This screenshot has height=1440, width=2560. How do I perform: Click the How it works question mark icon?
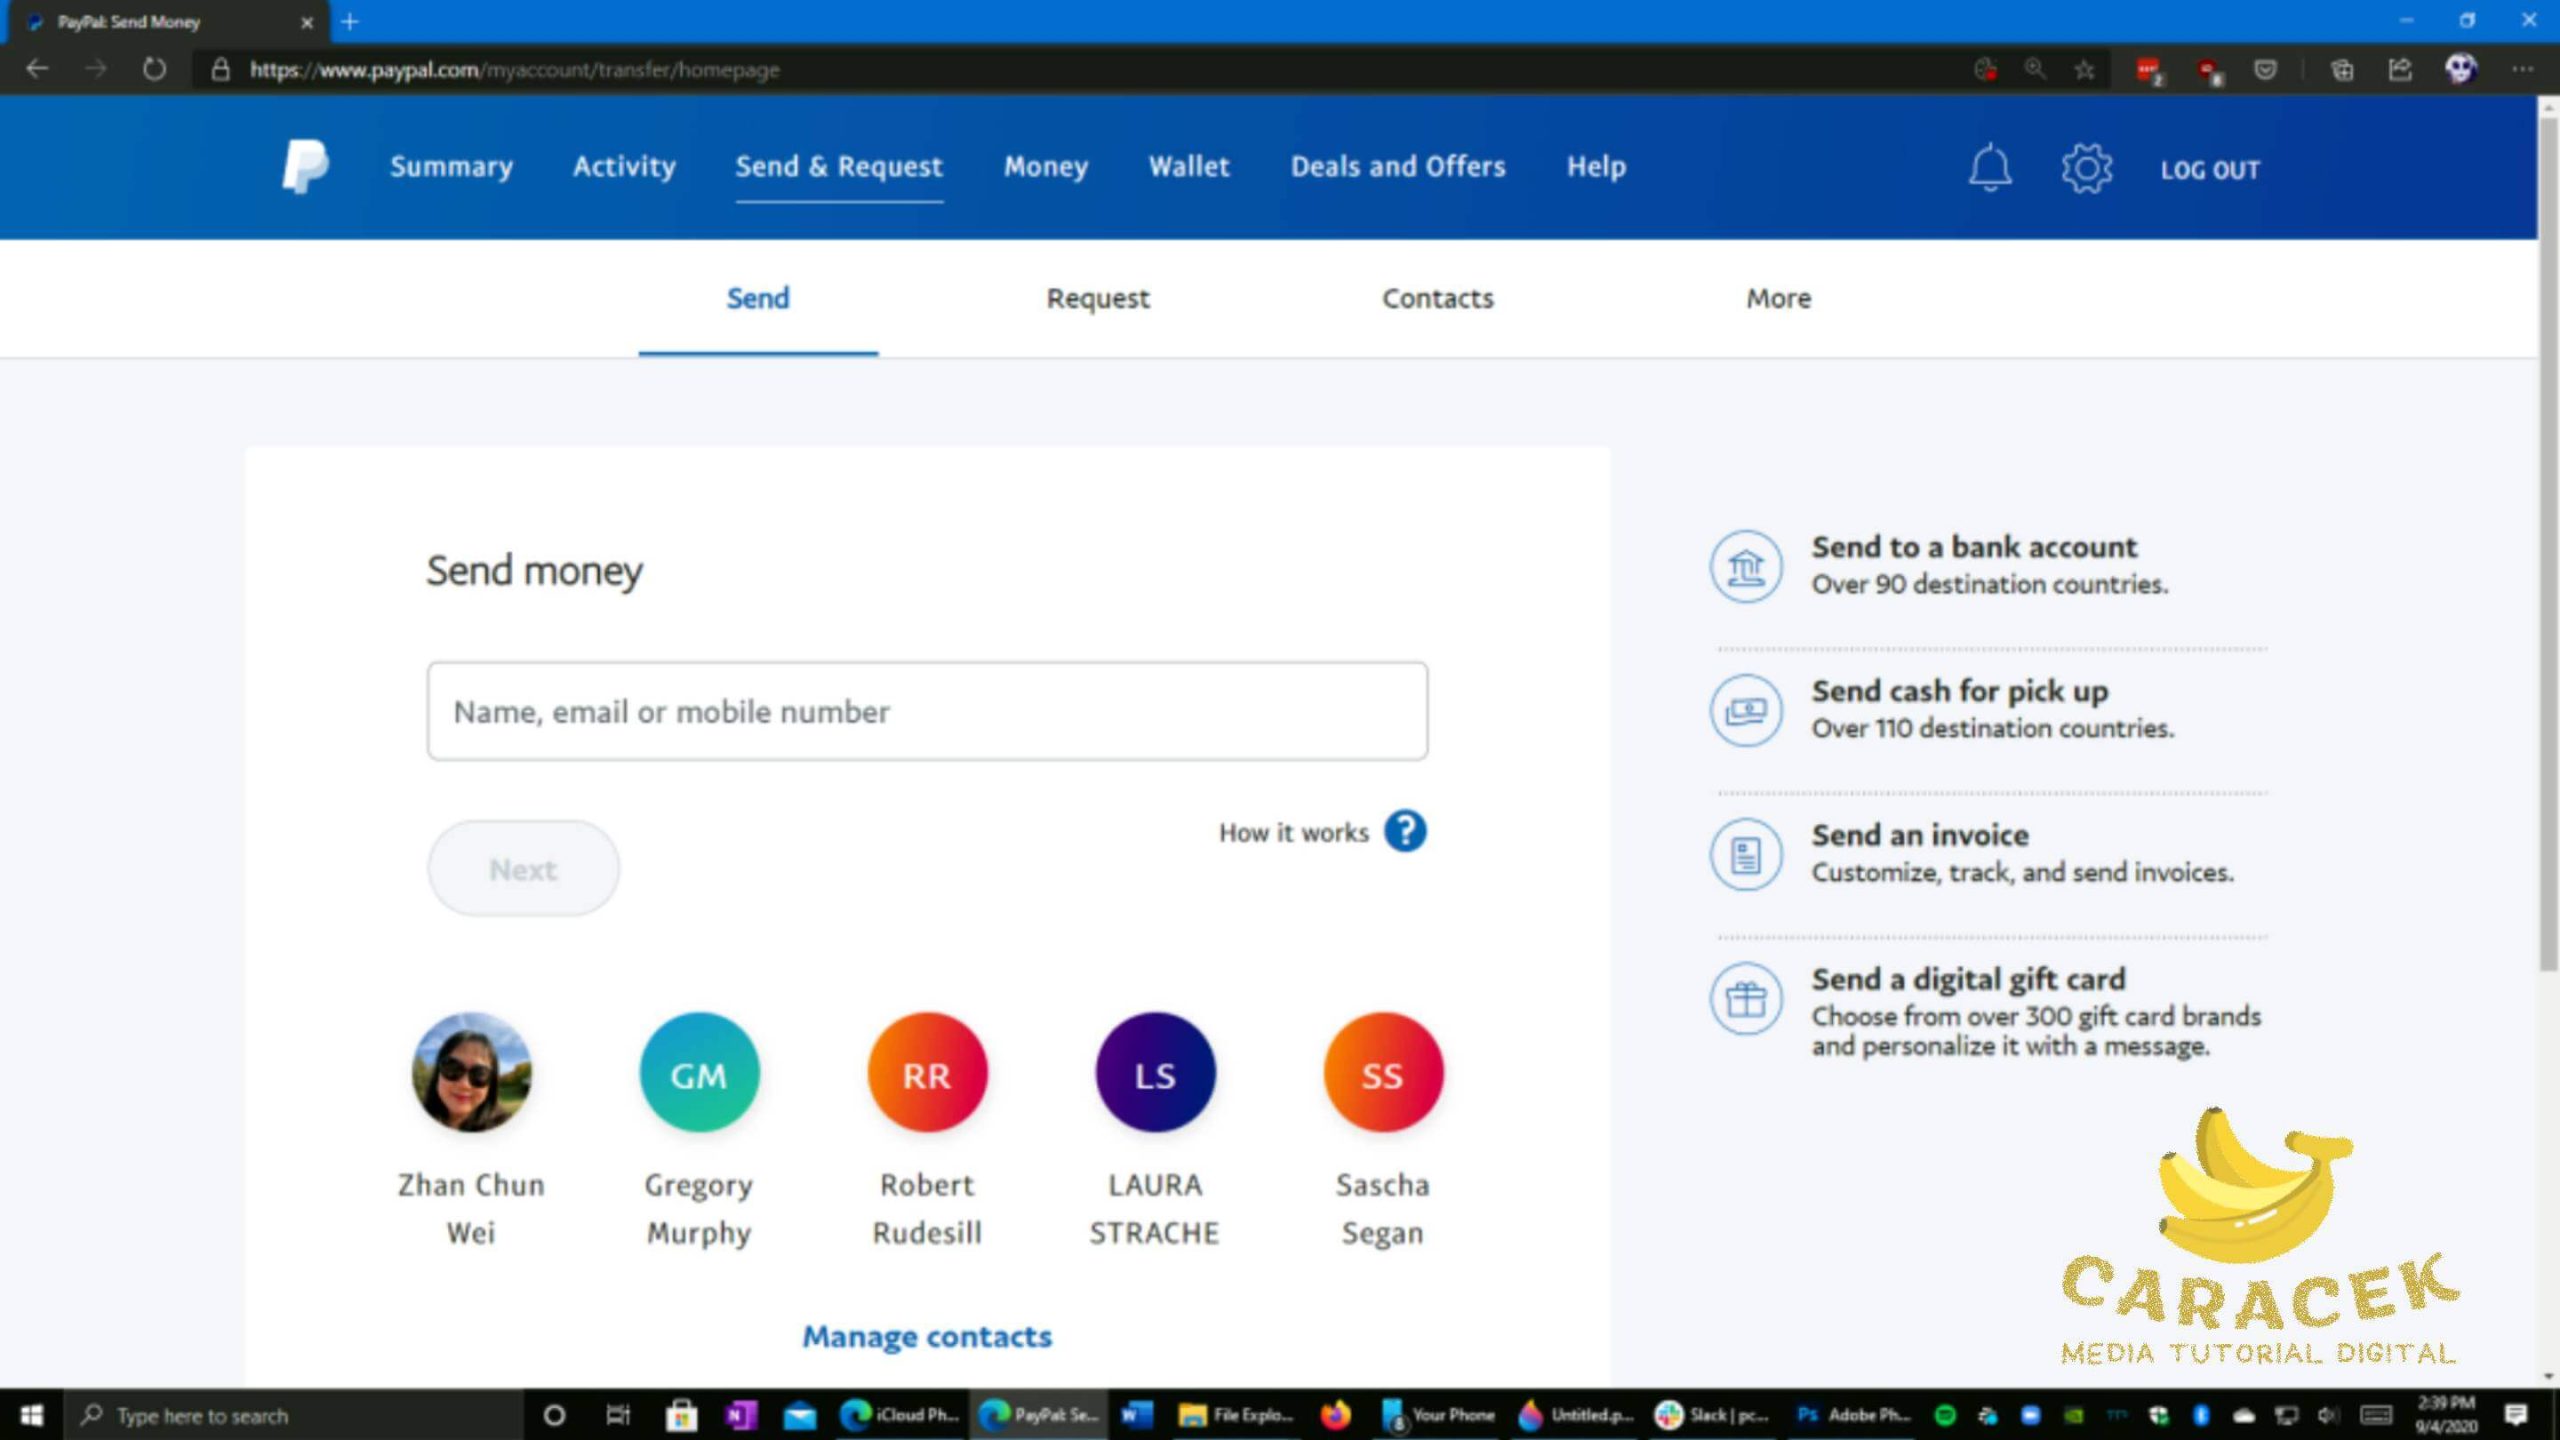(x=1405, y=831)
